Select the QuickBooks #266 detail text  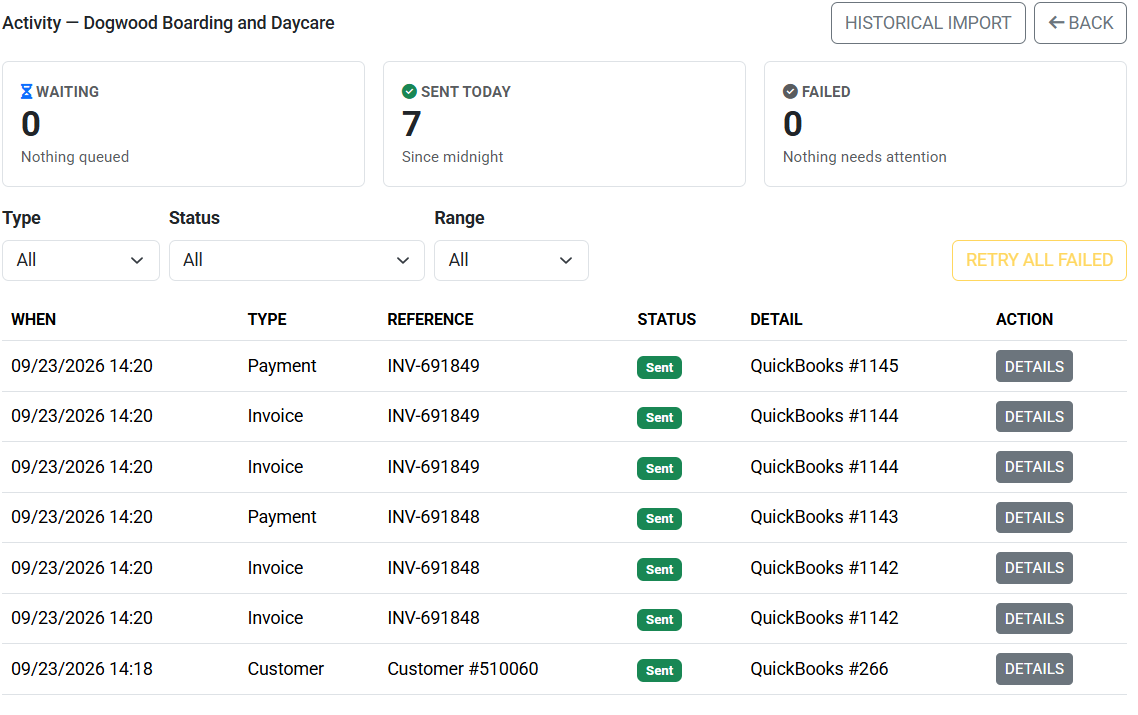coord(819,669)
